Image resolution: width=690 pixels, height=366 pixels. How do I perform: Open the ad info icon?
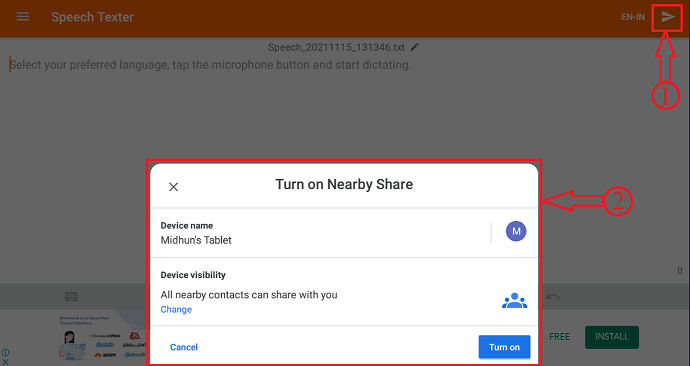[5, 352]
